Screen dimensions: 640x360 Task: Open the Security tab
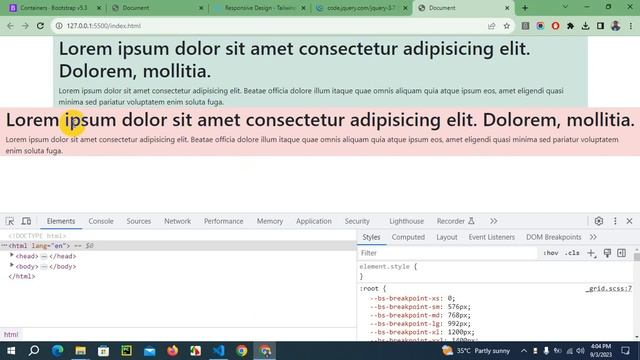(x=357, y=221)
